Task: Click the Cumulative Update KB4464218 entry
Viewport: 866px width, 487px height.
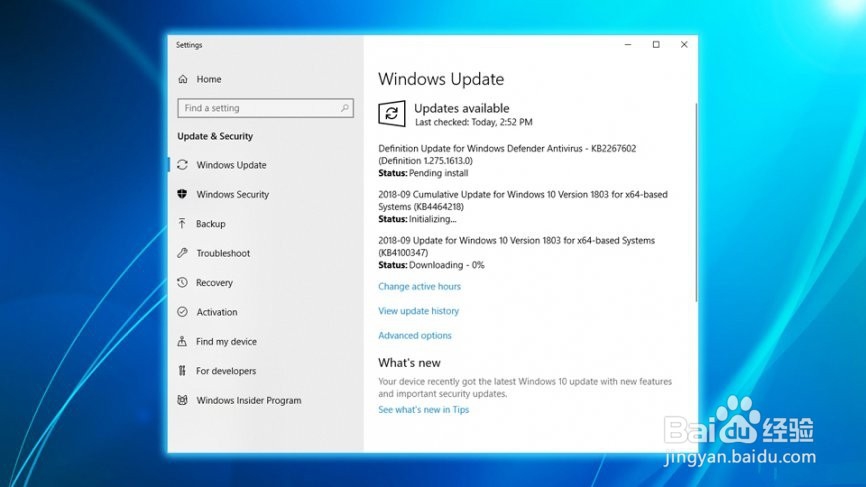Action: pyautogui.click(x=522, y=200)
